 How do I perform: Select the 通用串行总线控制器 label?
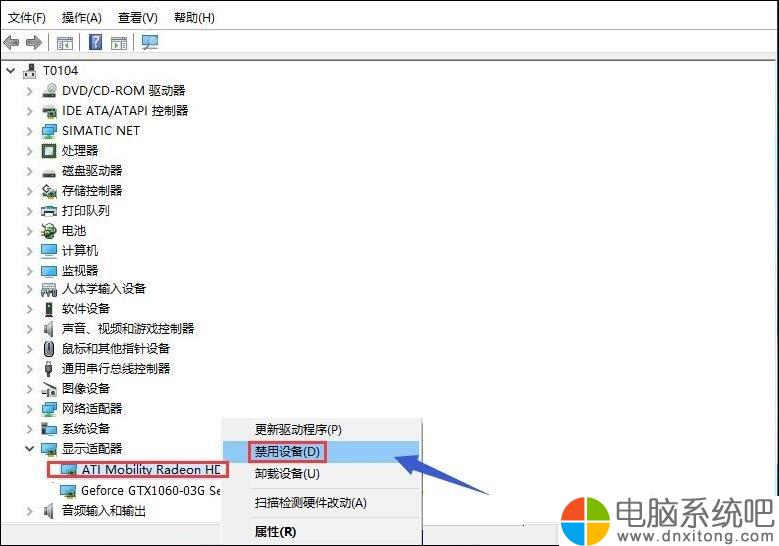click(x=116, y=369)
